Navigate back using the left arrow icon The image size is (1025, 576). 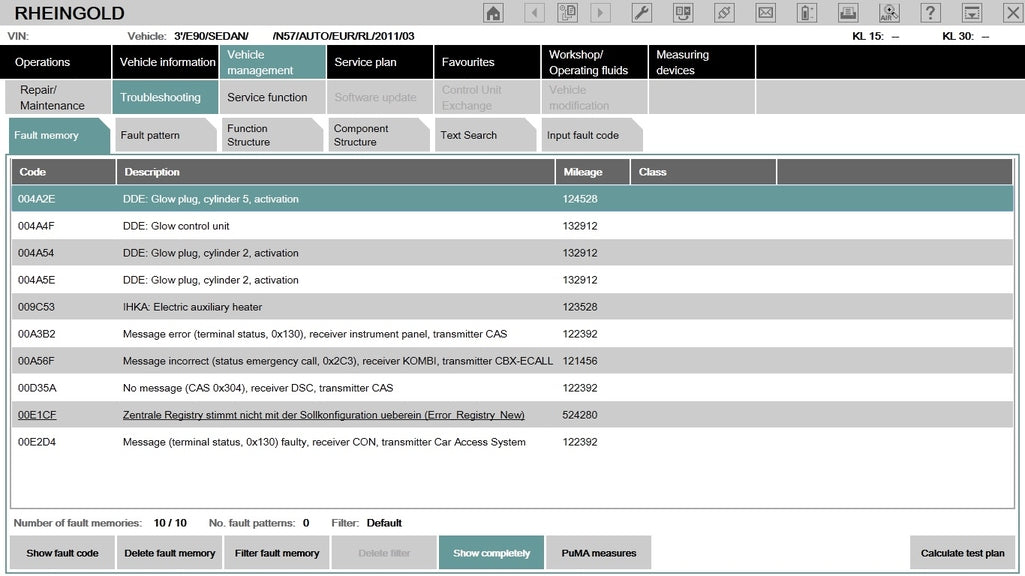click(534, 12)
